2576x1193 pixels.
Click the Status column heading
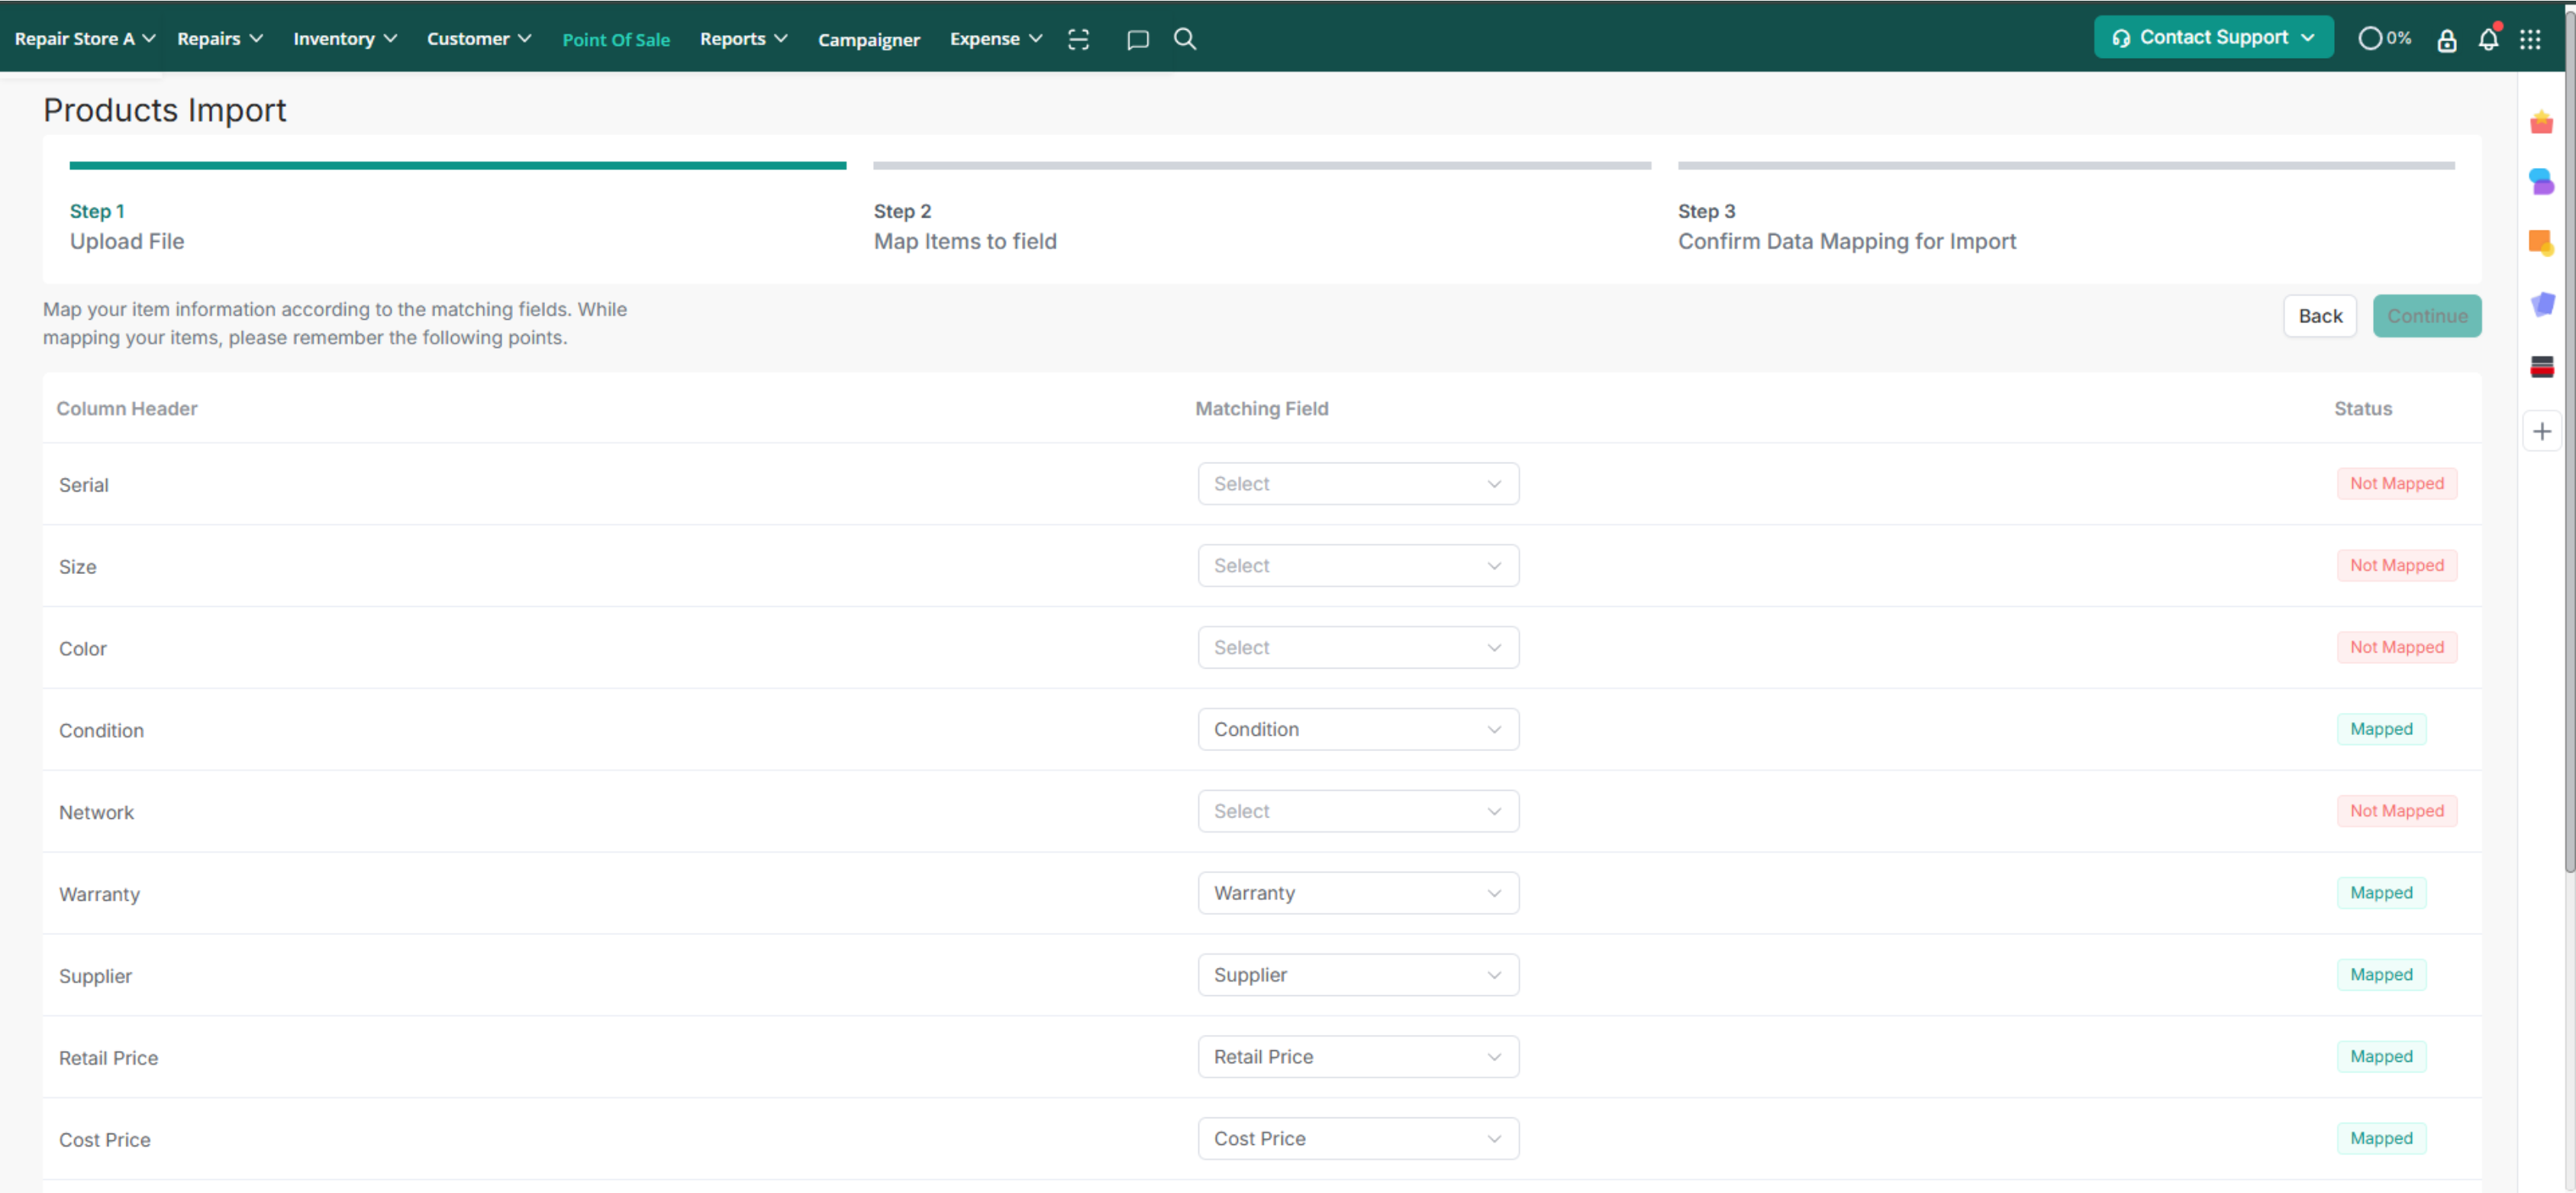point(2362,409)
